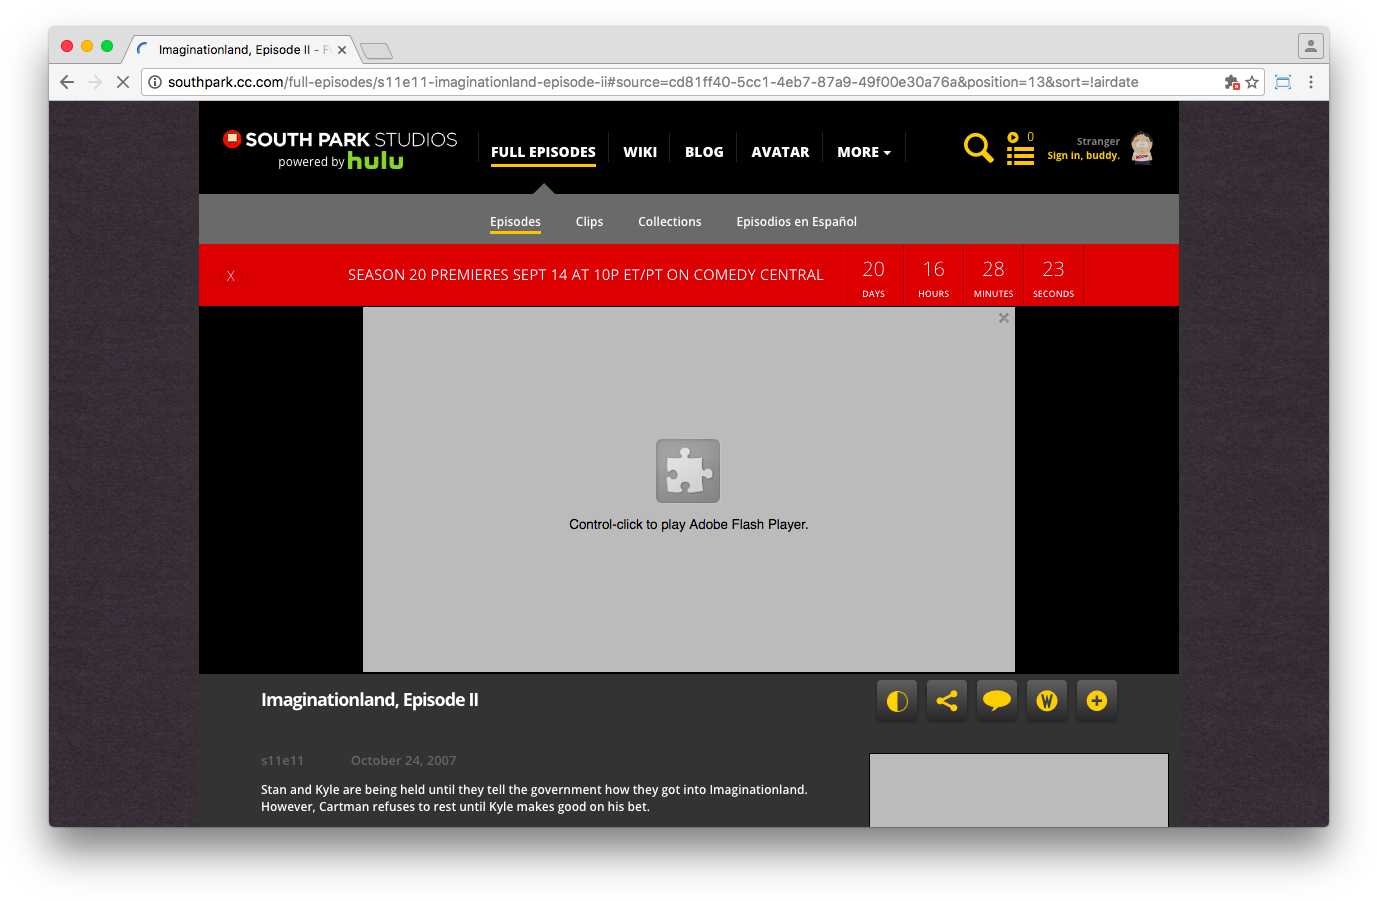The width and height of the screenshot is (1377, 901).
Task: Click the Flash plugin puzzle piece
Action: pos(688,471)
